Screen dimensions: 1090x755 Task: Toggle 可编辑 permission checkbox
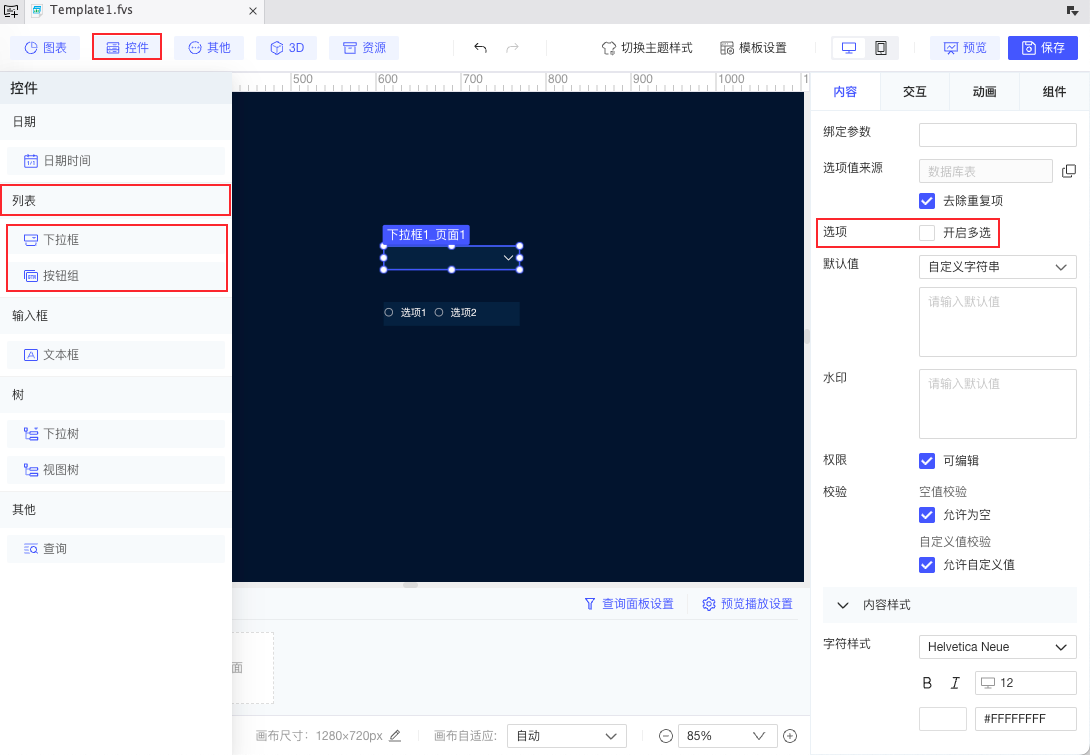(x=927, y=460)
